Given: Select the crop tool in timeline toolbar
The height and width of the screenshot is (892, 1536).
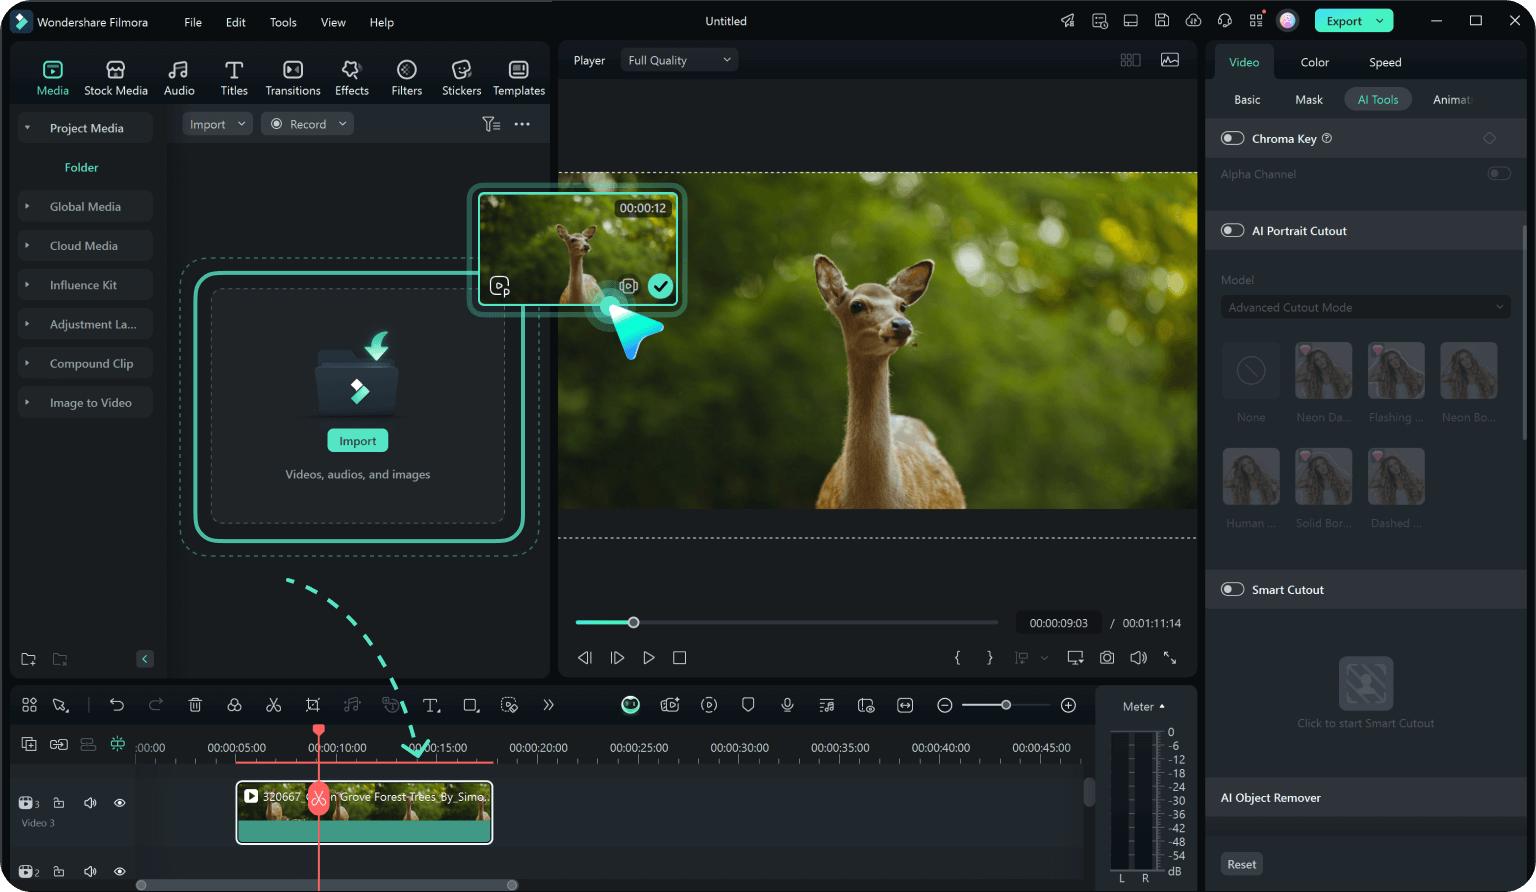Looking at the screenshot, I should click(x=313, y=705).
